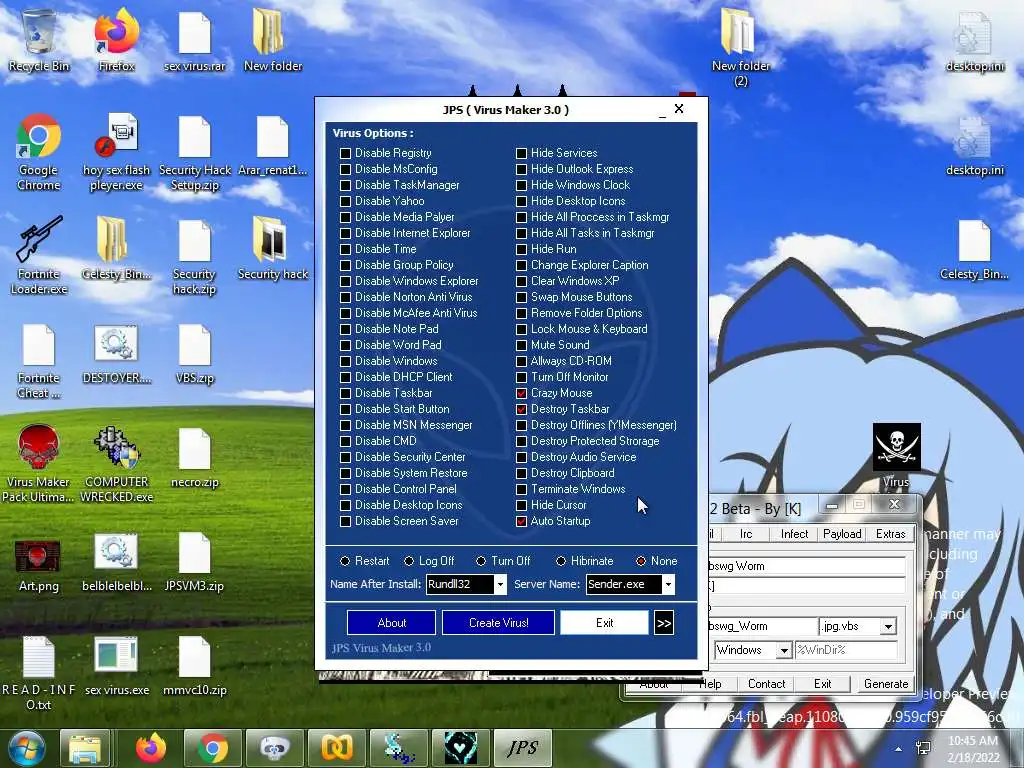Select the DESTOYER gear file icon
Screen dimensions: 1024x768
click(x=116, y=353)
